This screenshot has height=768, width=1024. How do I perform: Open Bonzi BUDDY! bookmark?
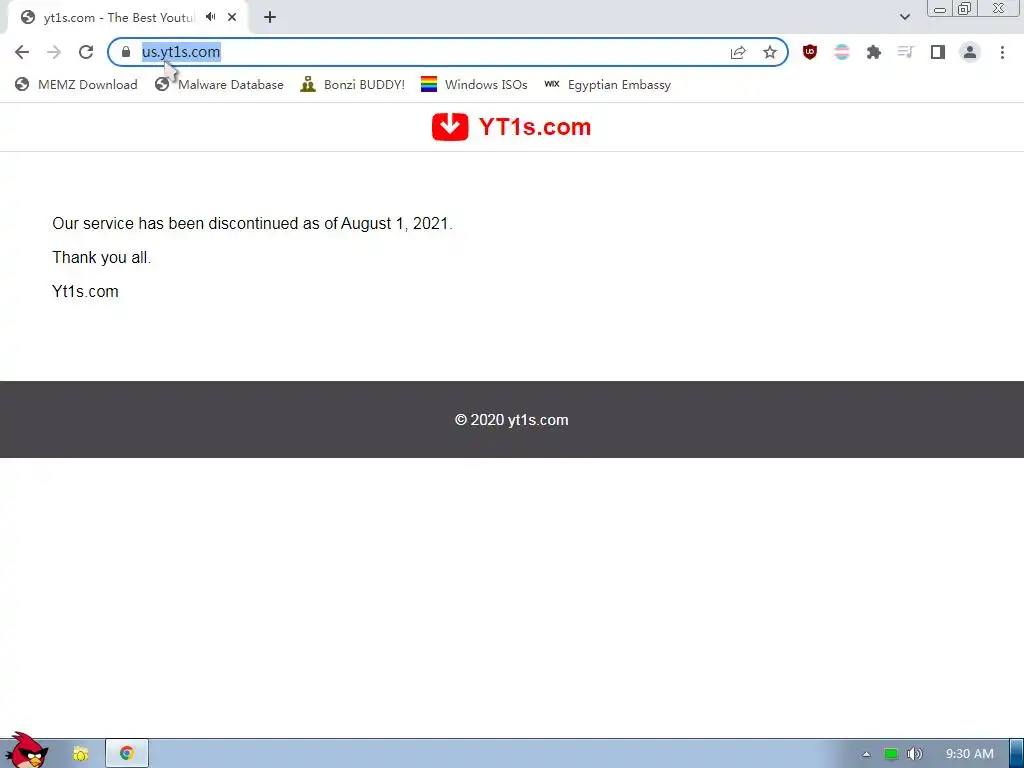353,84
